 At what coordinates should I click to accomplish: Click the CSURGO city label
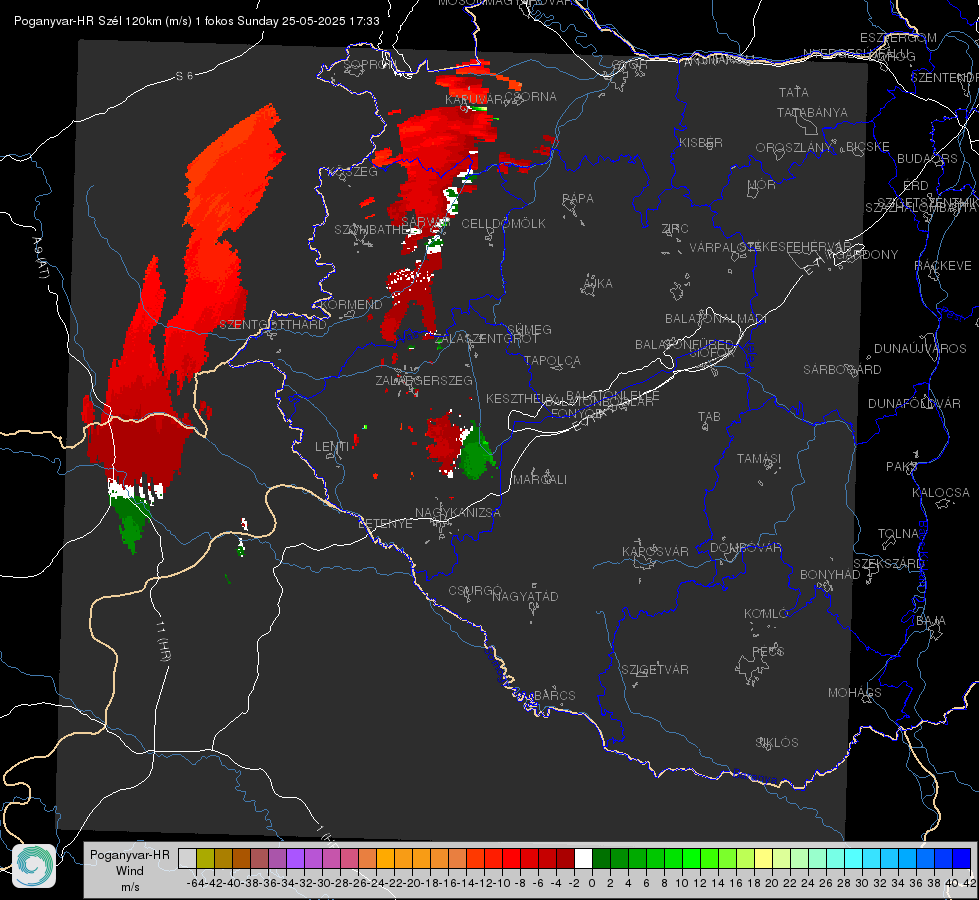tap(475, 590)
